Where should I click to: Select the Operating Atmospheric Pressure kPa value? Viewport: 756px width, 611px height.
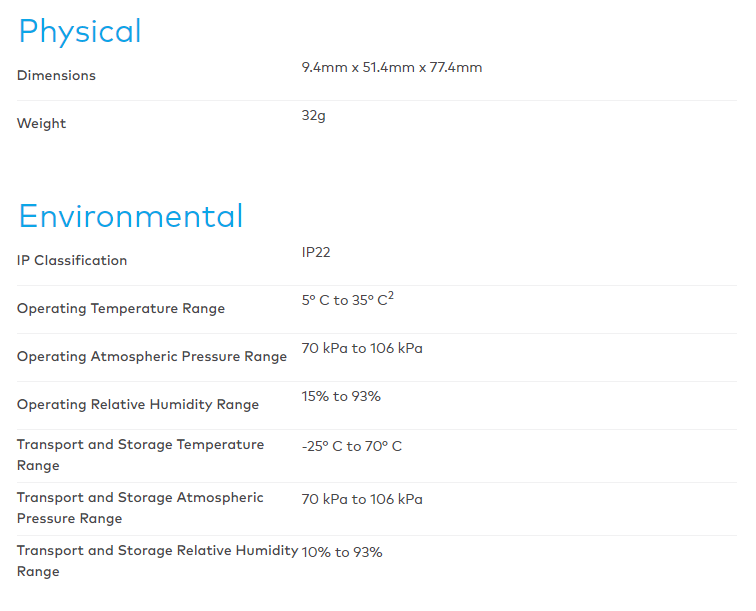pyautogui.click(x=362, y=349)
